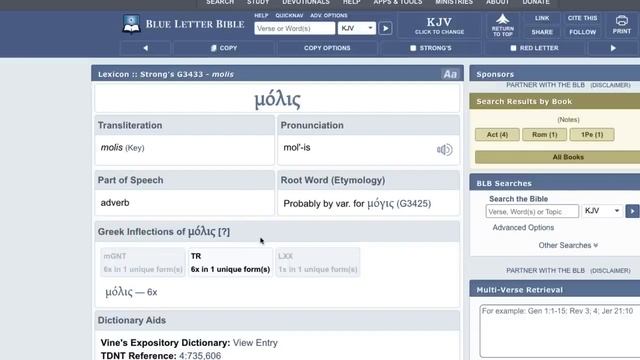Click the μόλις — 6x inflection entry
This screenshot has width=640, height=360.
coord(131,292)
